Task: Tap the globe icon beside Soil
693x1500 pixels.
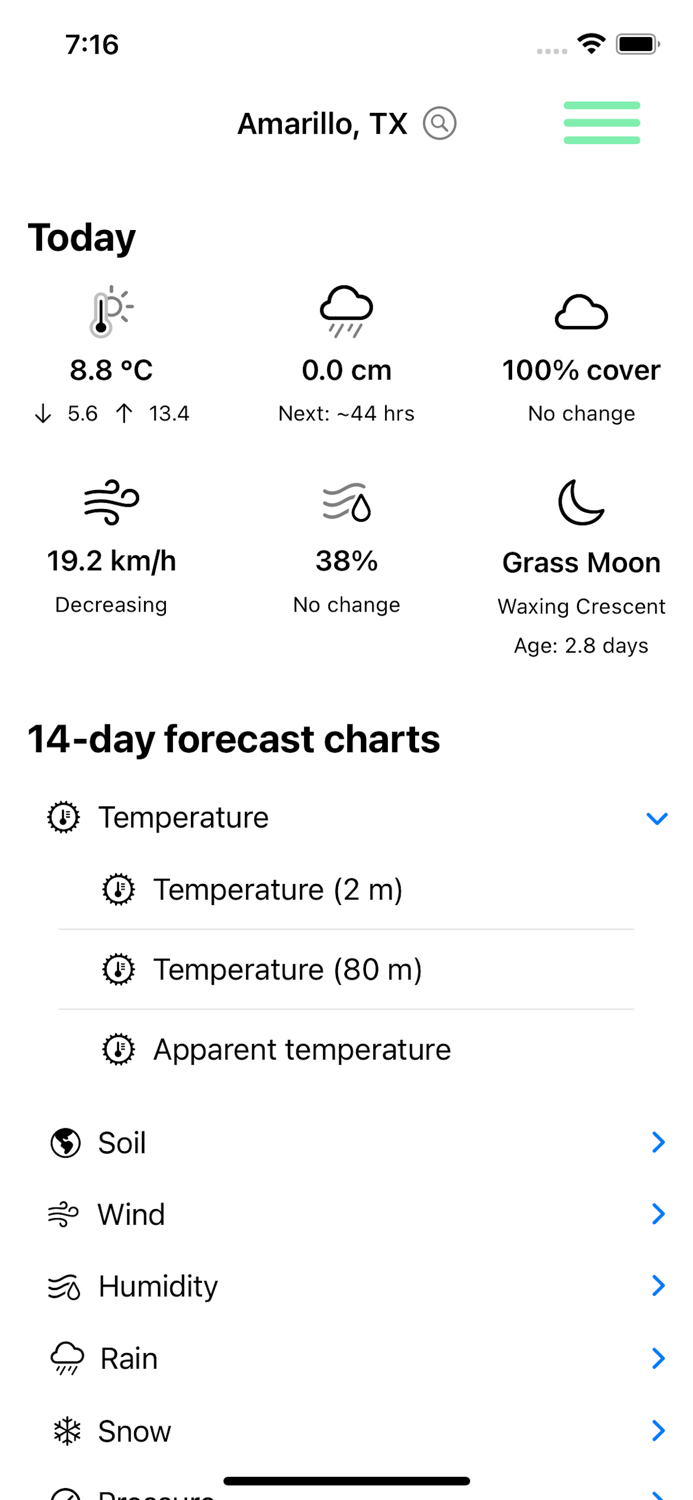Action: pos(64,1142)
